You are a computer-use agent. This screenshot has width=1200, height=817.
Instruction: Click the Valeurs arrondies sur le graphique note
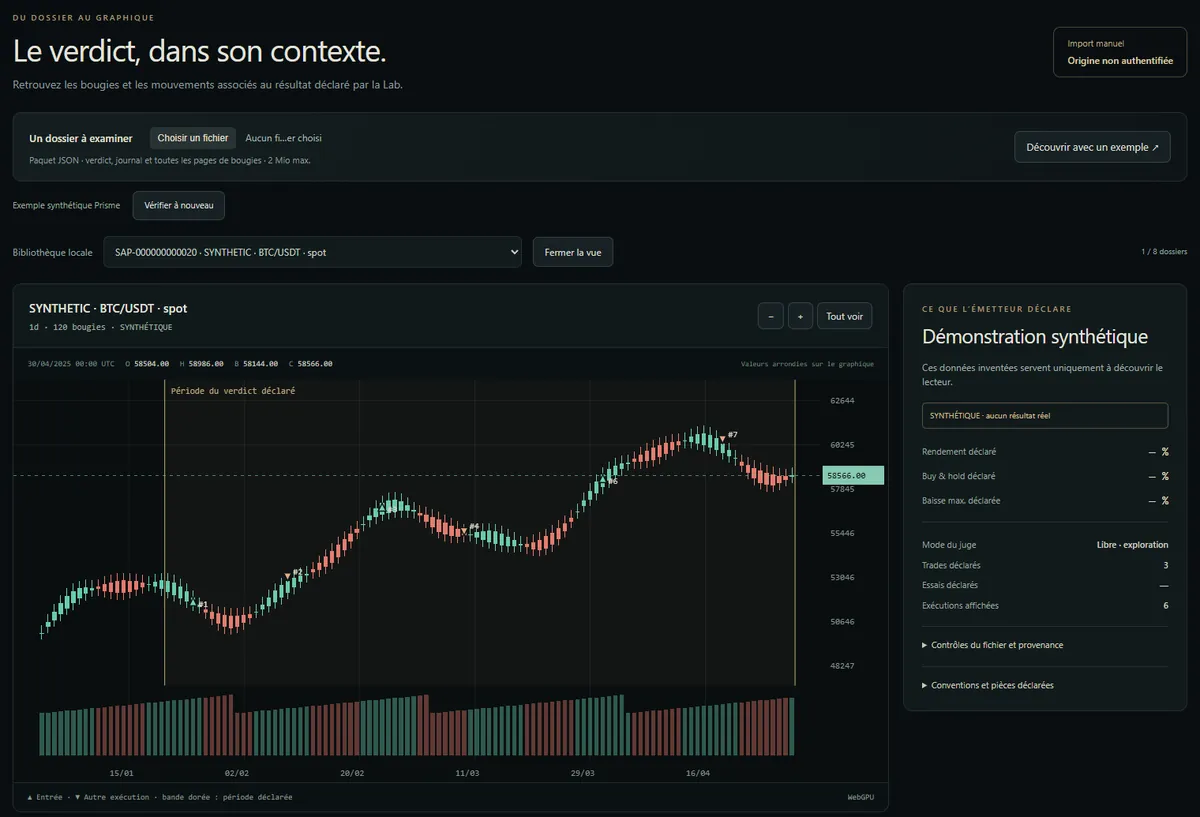(x=807, y=364)
